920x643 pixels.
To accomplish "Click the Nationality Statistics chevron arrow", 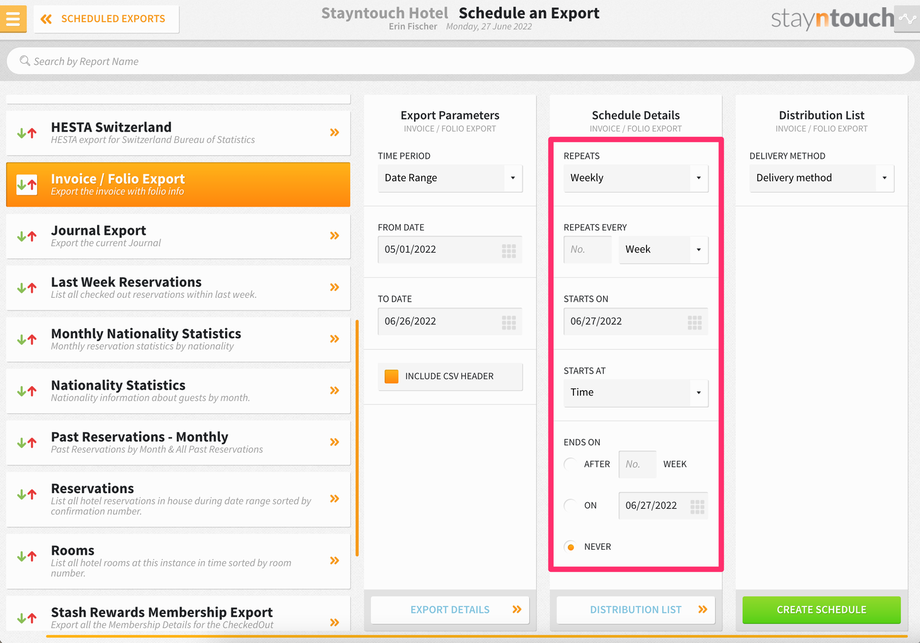I will click(x=334, y=391).
